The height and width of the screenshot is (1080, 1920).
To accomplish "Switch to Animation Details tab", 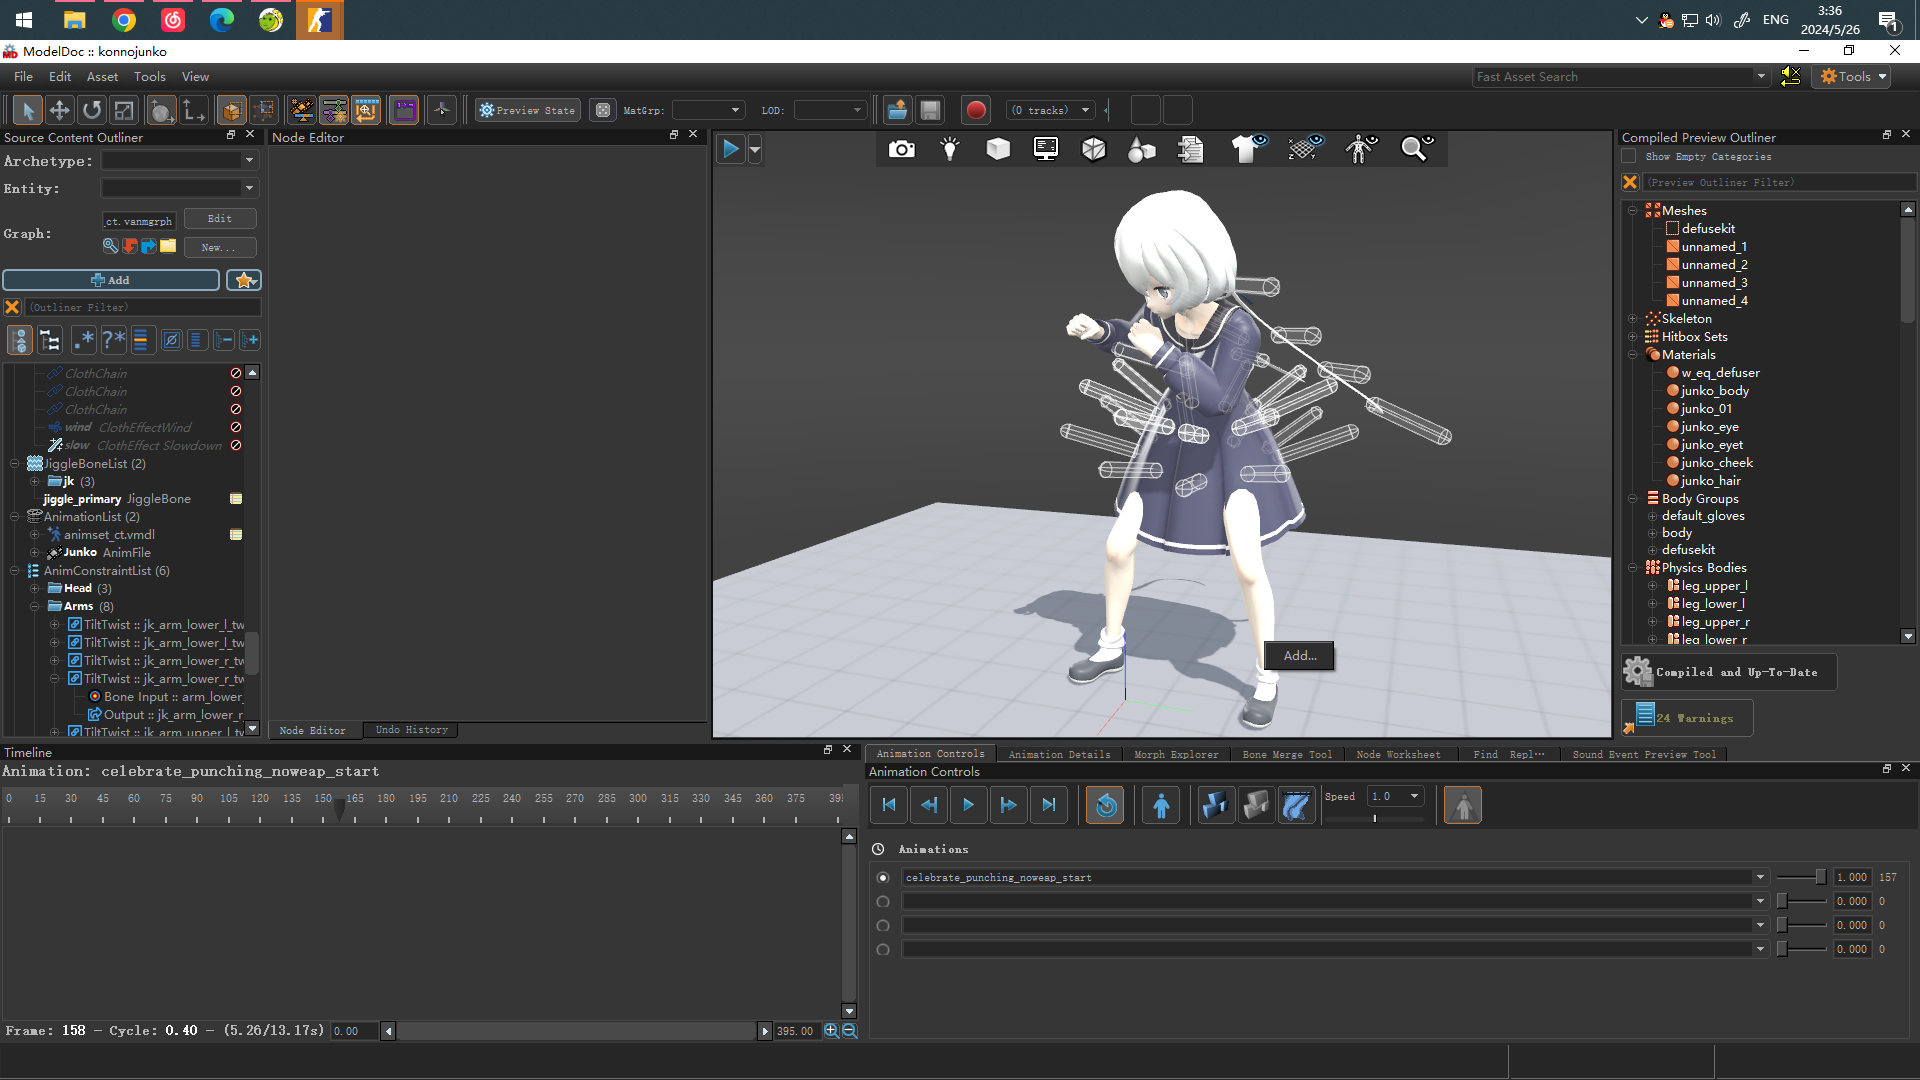I will pos(1059,755).
